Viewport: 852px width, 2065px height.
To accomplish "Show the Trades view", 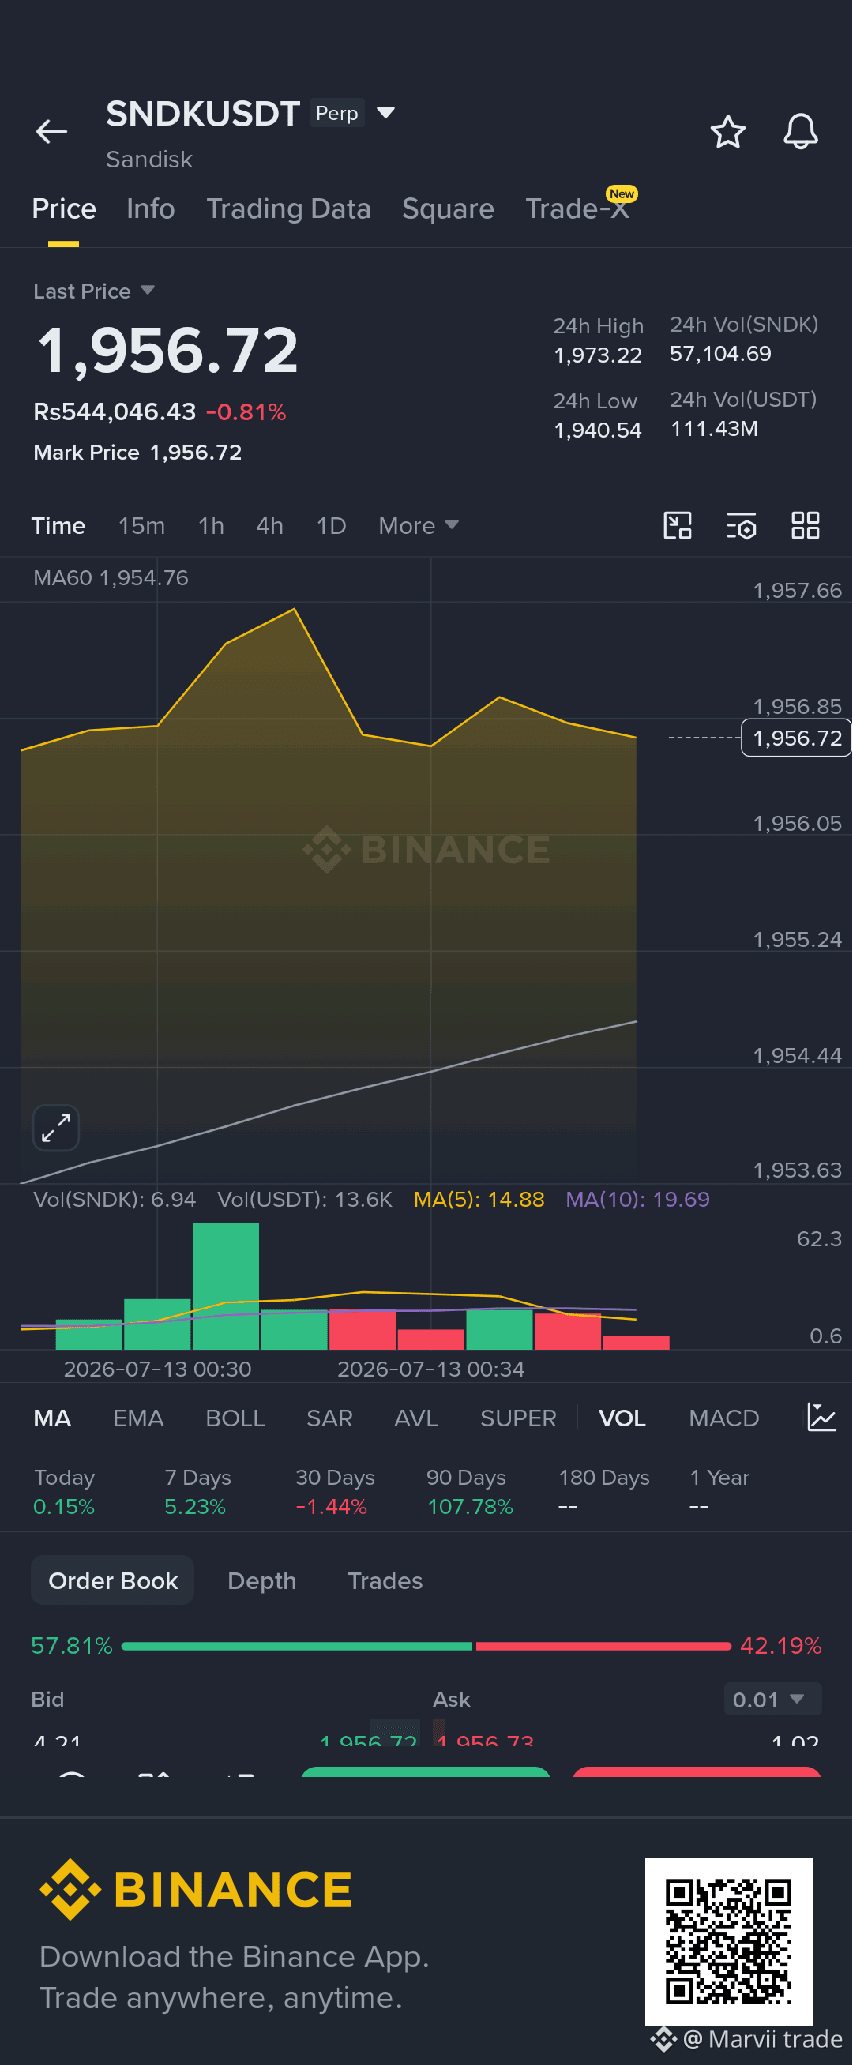I will tap(385, 1581).
